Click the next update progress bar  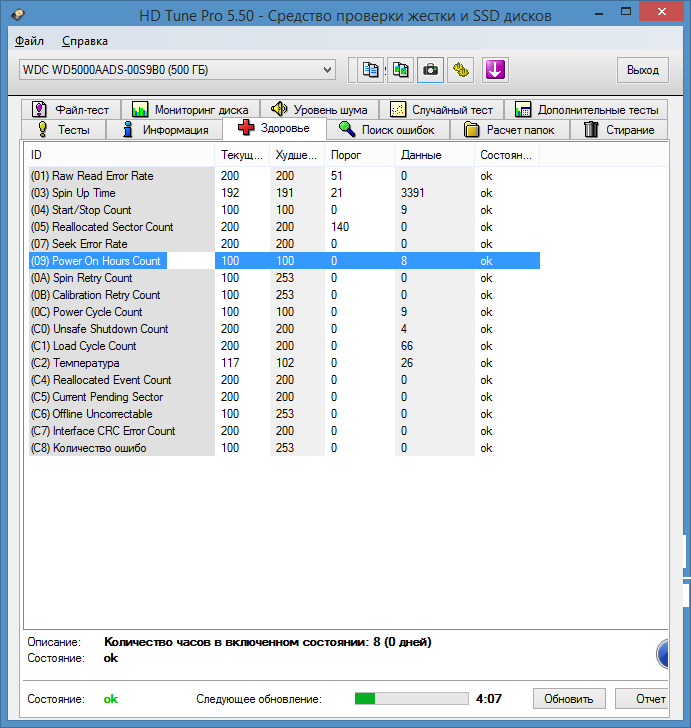click(411, 698)
